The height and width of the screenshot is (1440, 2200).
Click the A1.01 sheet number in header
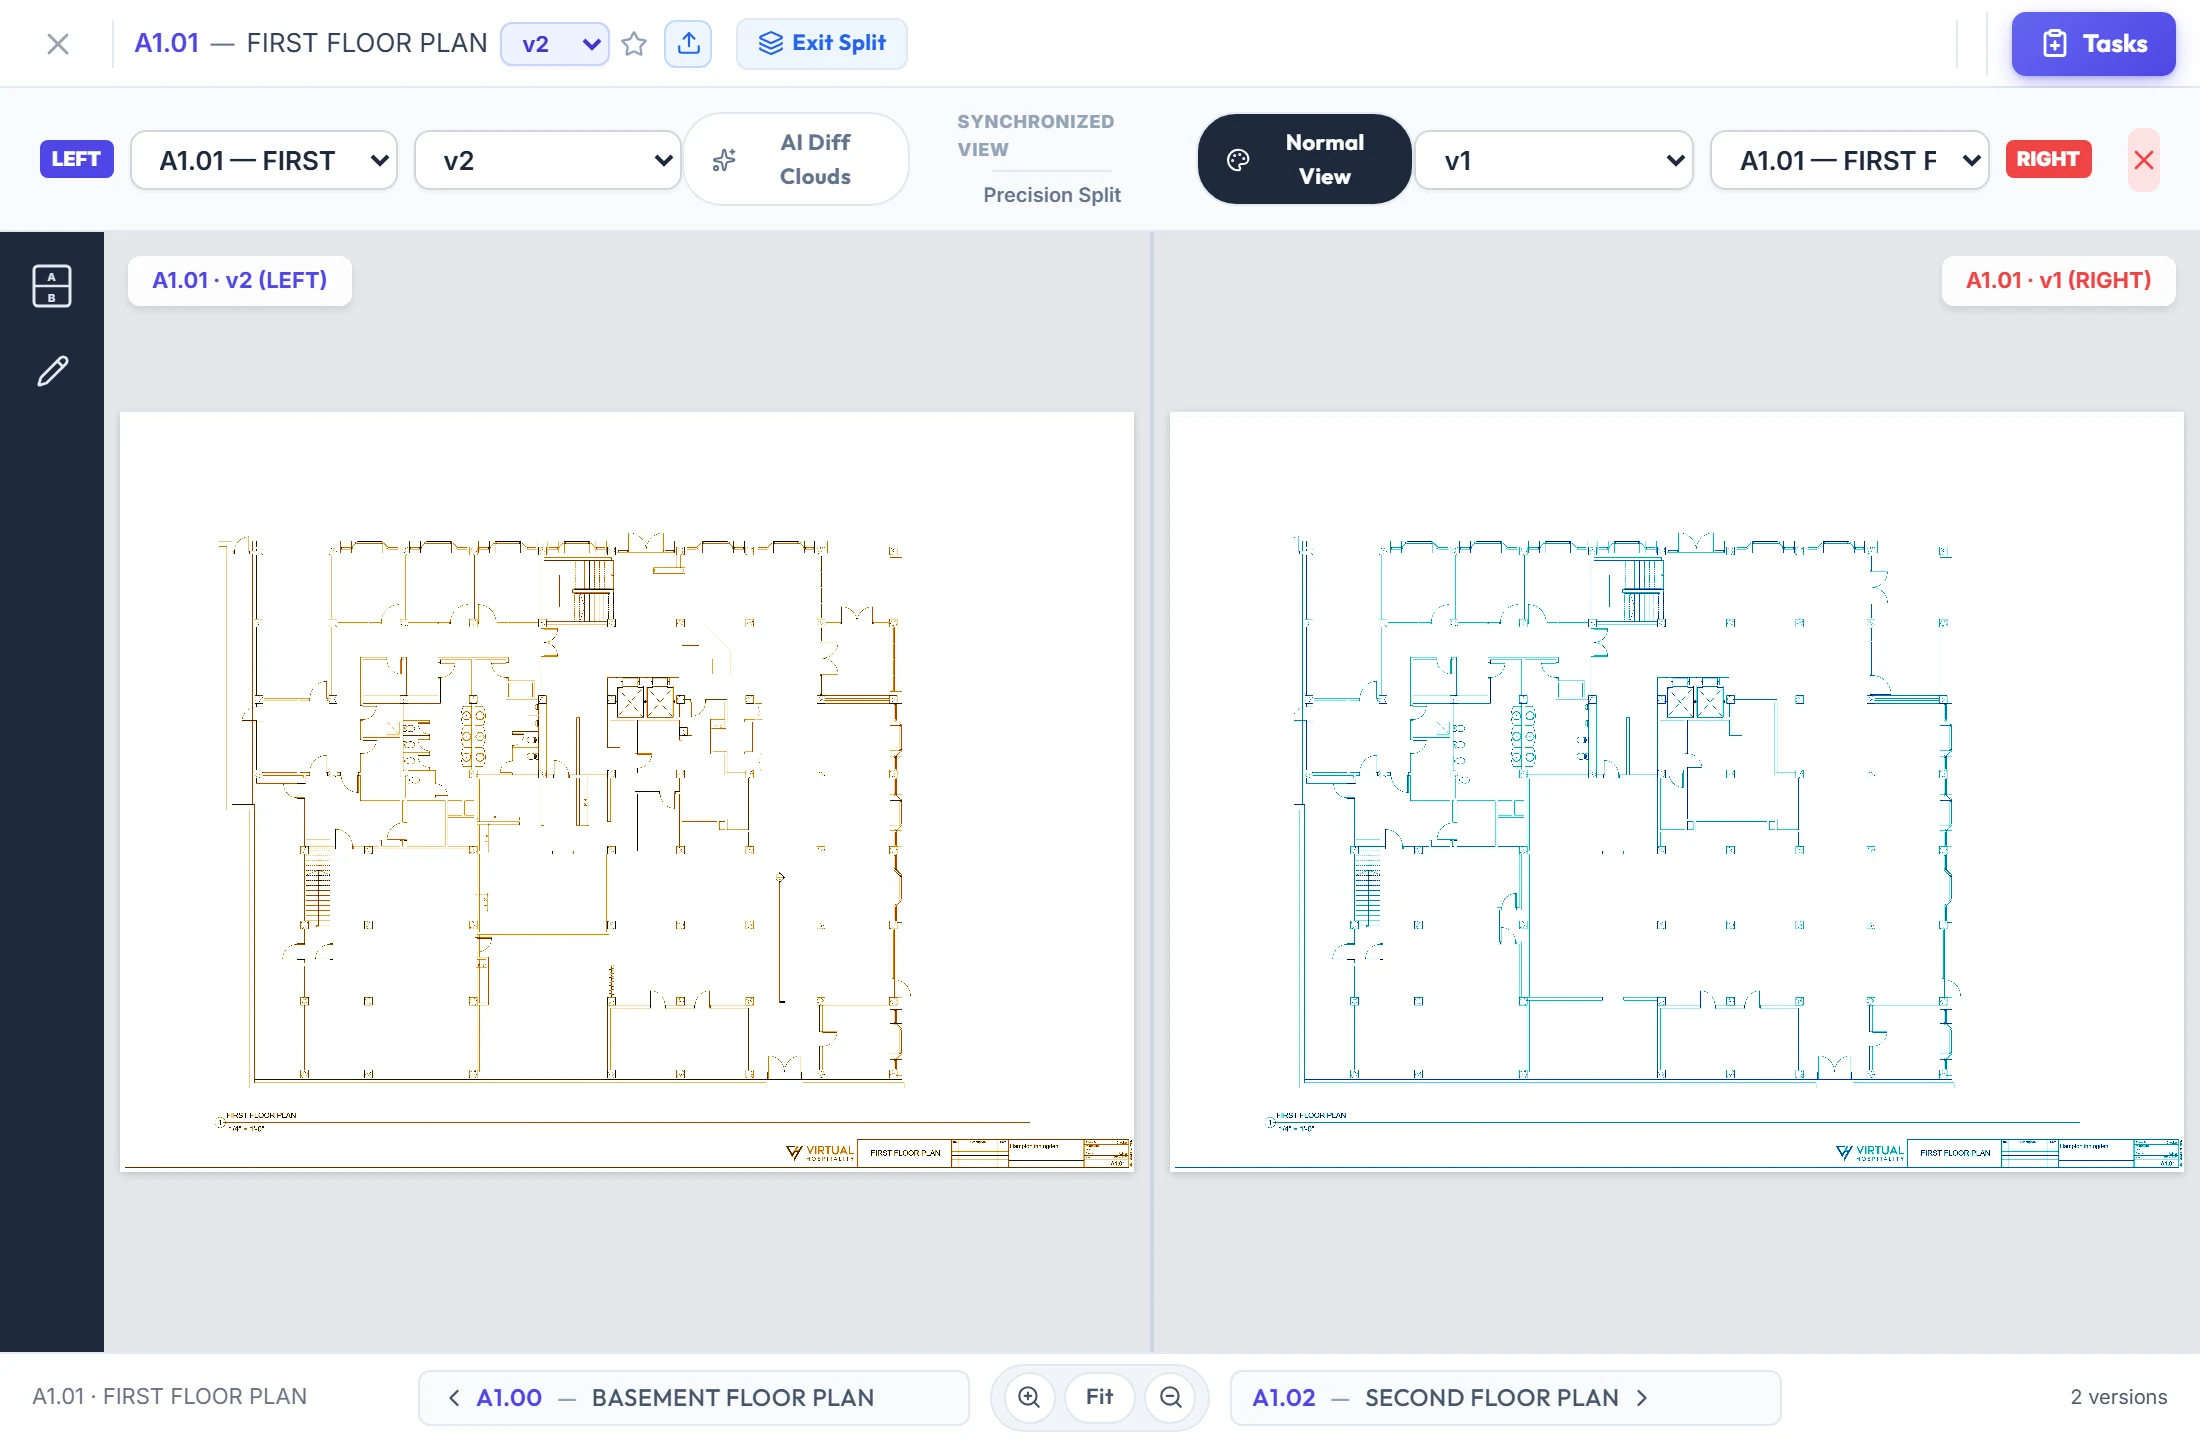[x=167, y=43]
